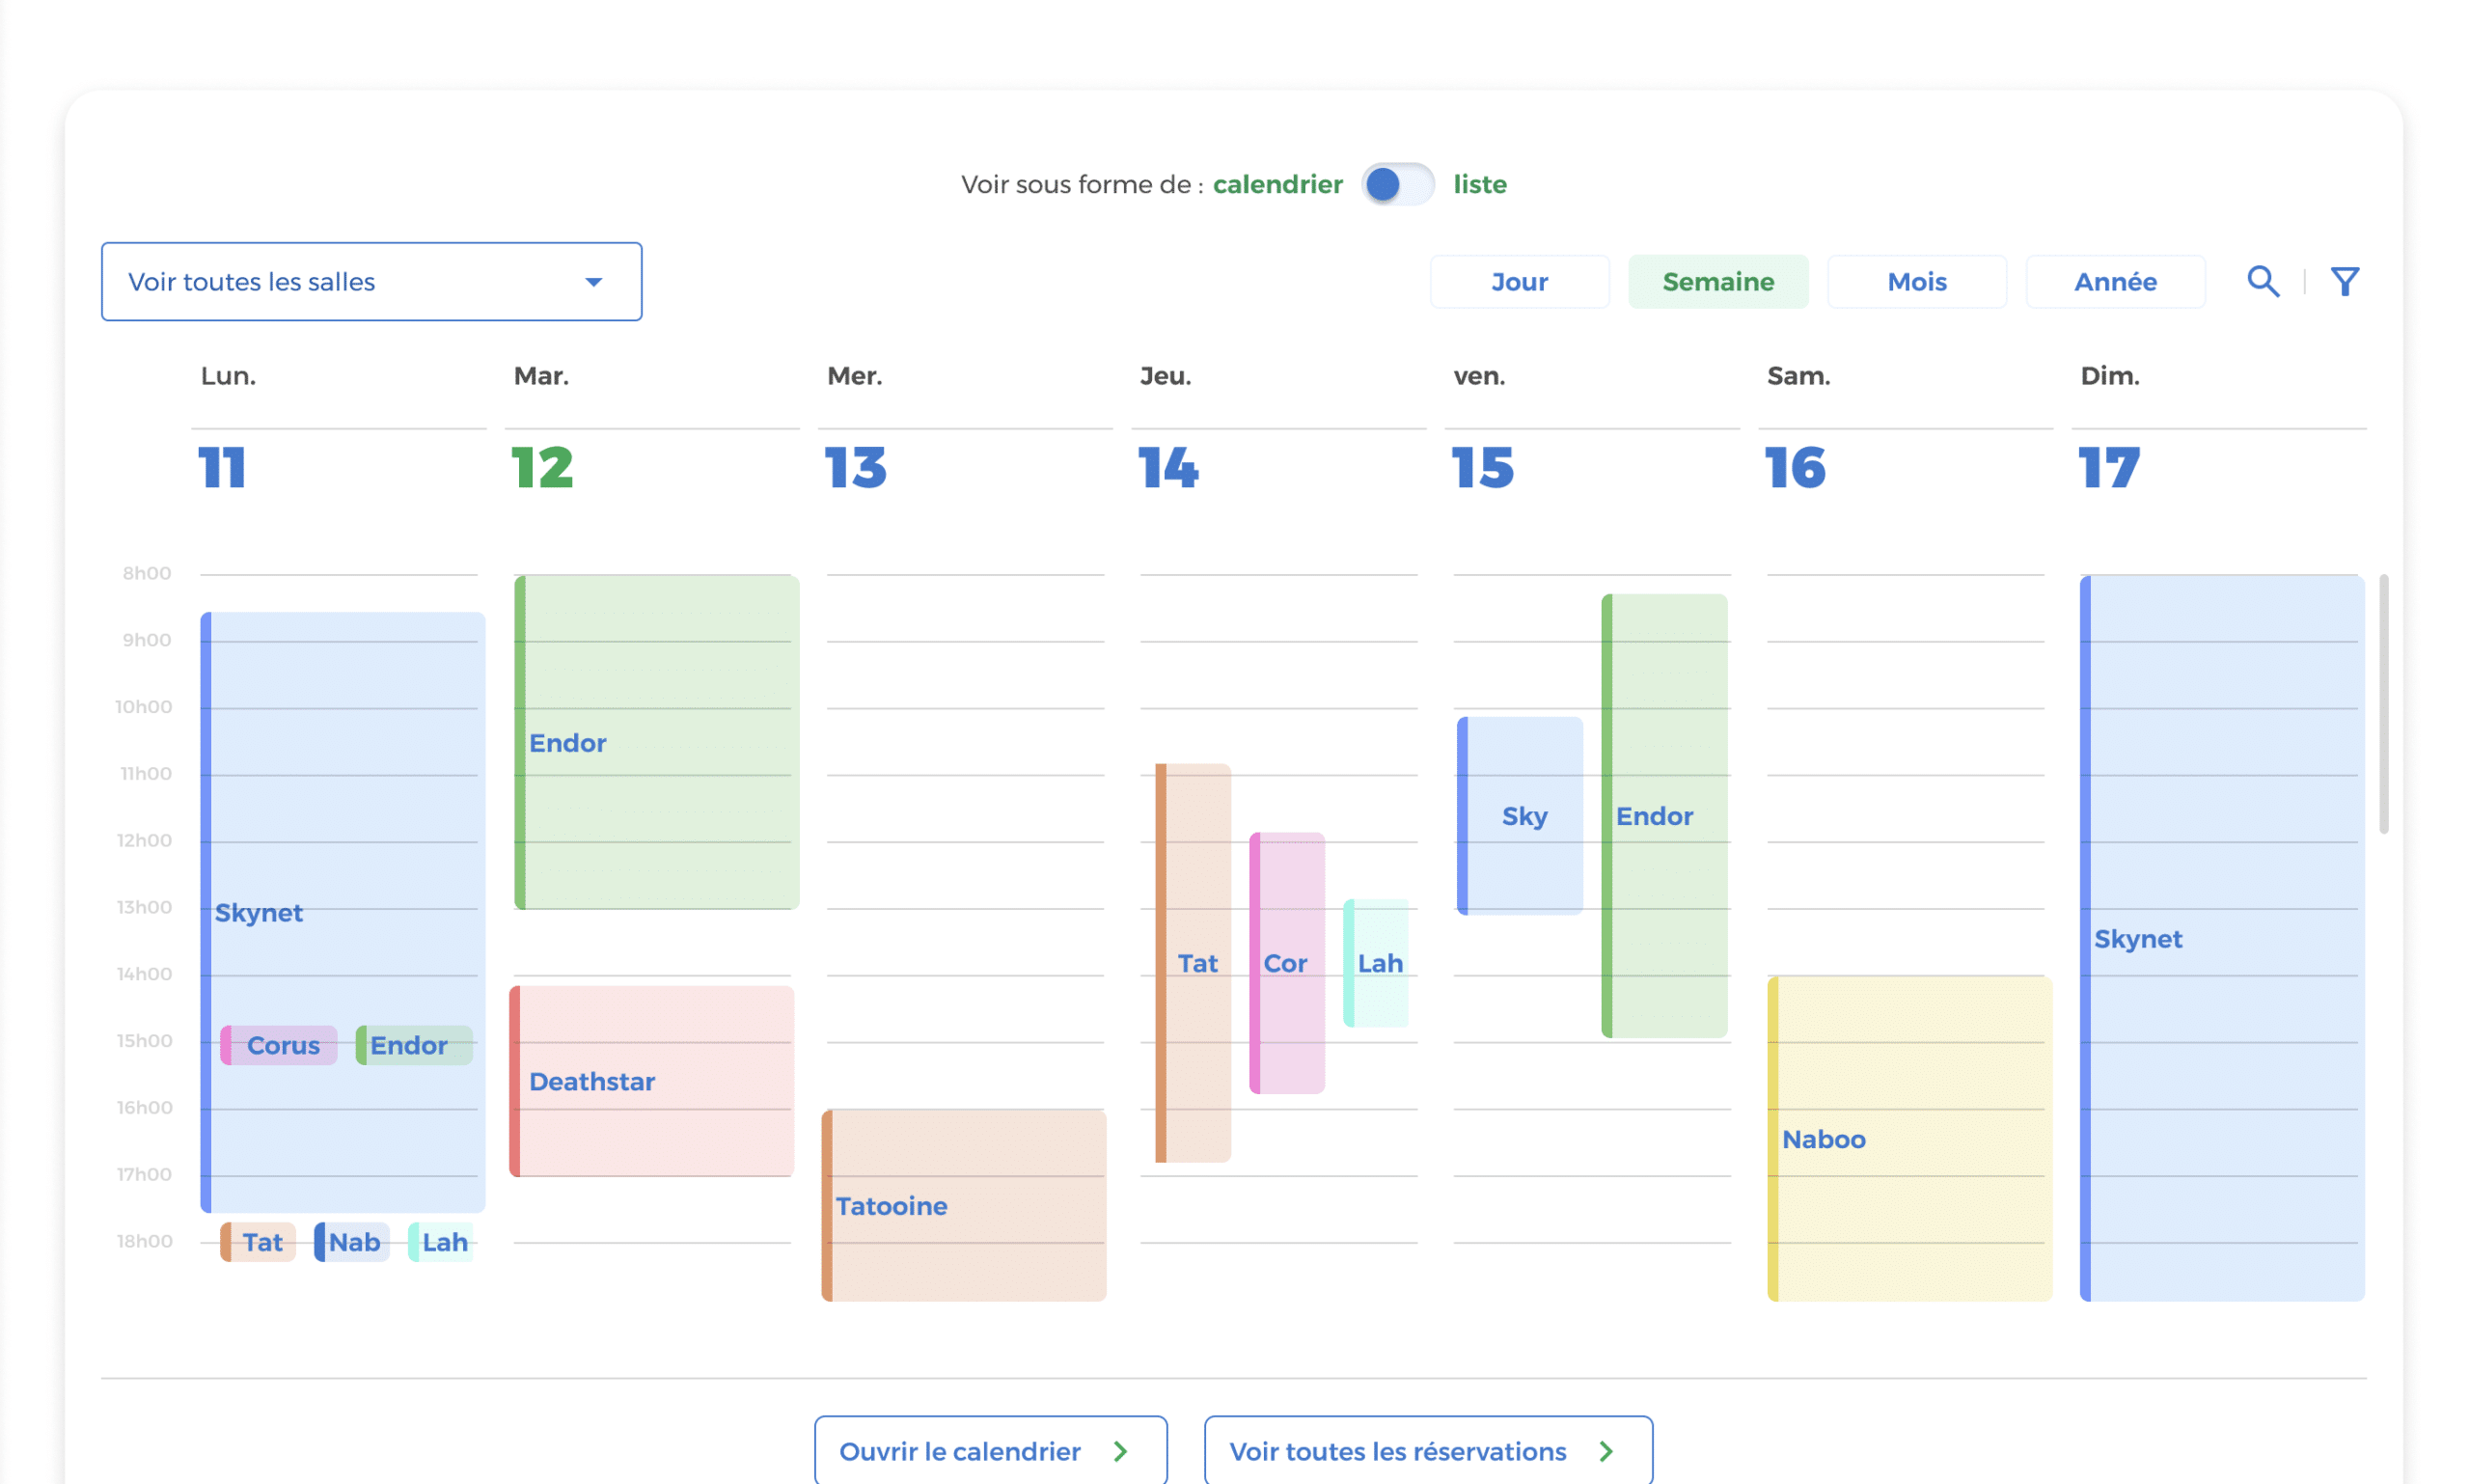The width and height of the screenshot is (2470, 1484).
Task: Click the search magnifier icon
Action: [2262, 282]
